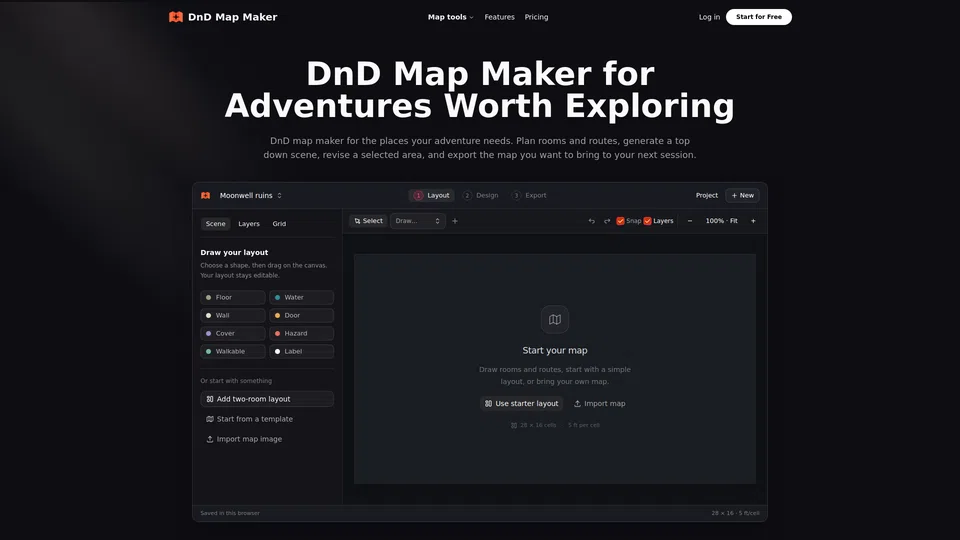Click the '28 × 16 · 5 ft/cell' status text
The width and height of the screenshot is (960, 540).
pos(735,513)
